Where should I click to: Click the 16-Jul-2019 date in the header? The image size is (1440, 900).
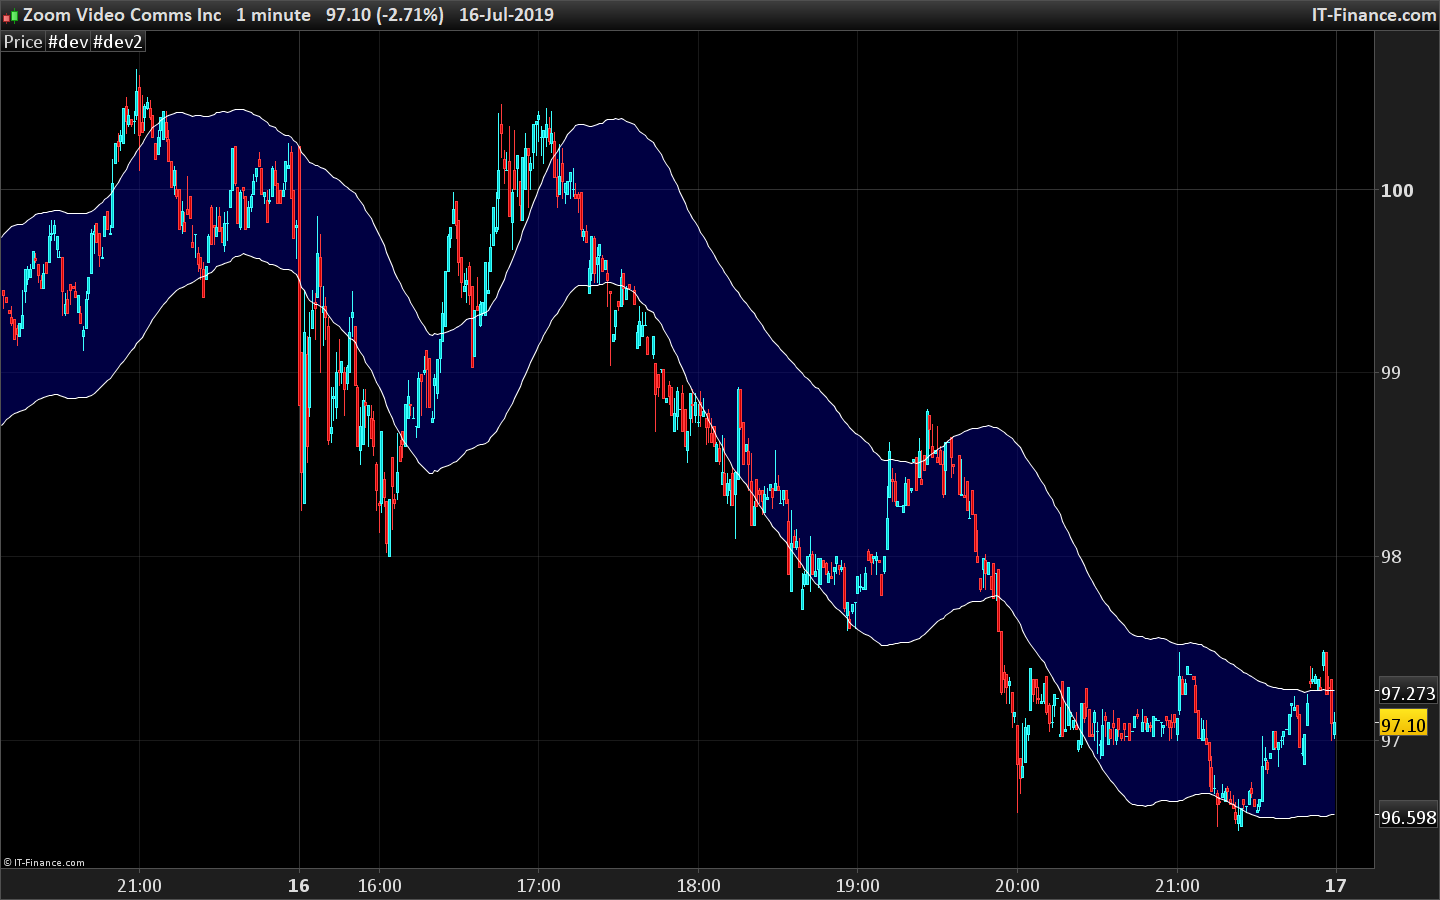[506, 15]
